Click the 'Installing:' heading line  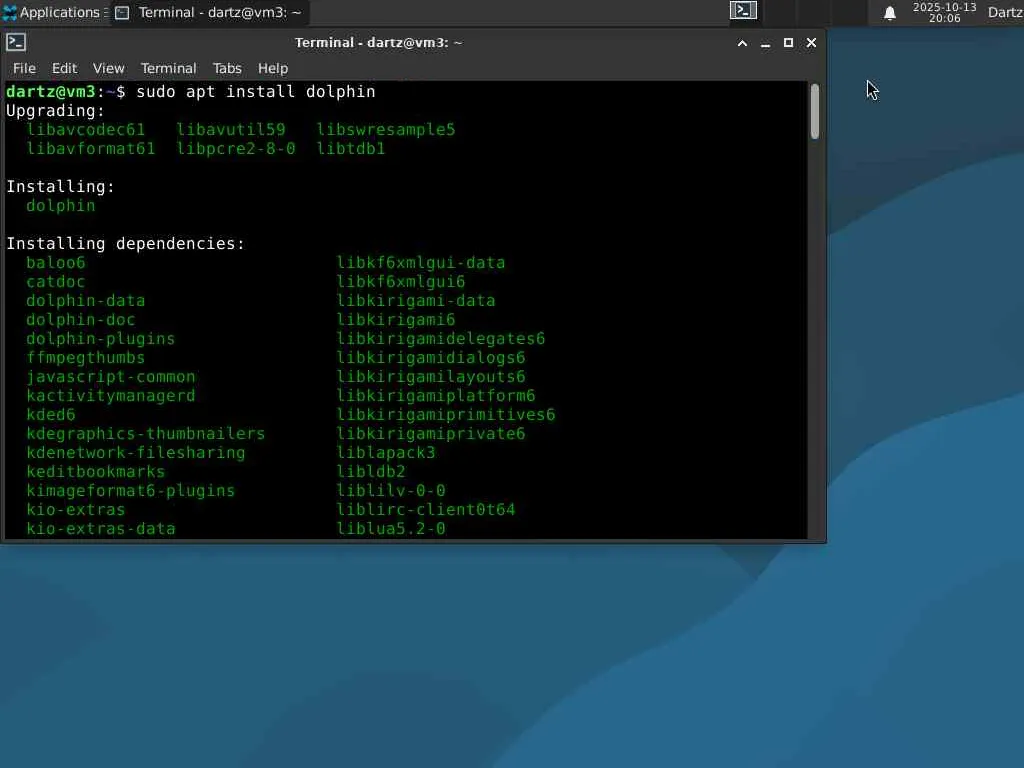61,186
